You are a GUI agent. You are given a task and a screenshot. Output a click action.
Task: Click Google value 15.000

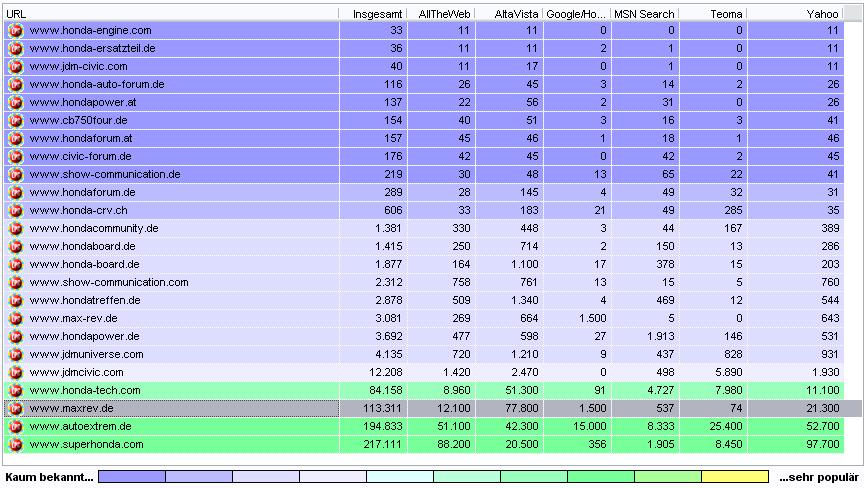(x=589, y=427)
